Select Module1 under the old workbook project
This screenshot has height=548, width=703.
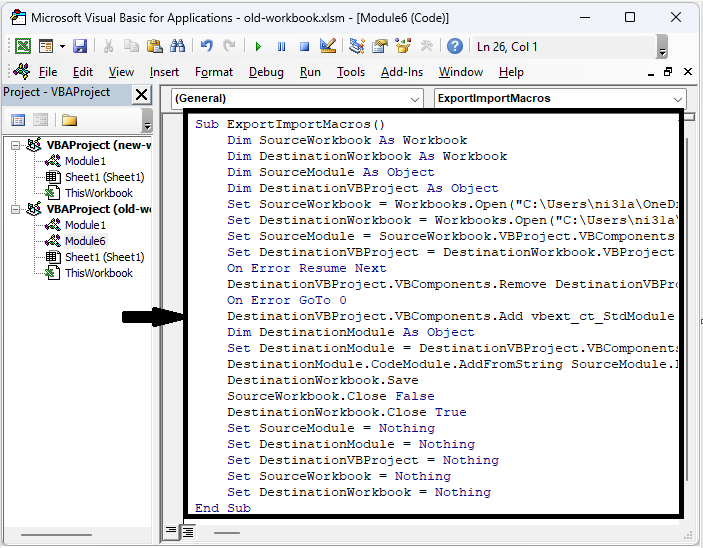point(85,225)
